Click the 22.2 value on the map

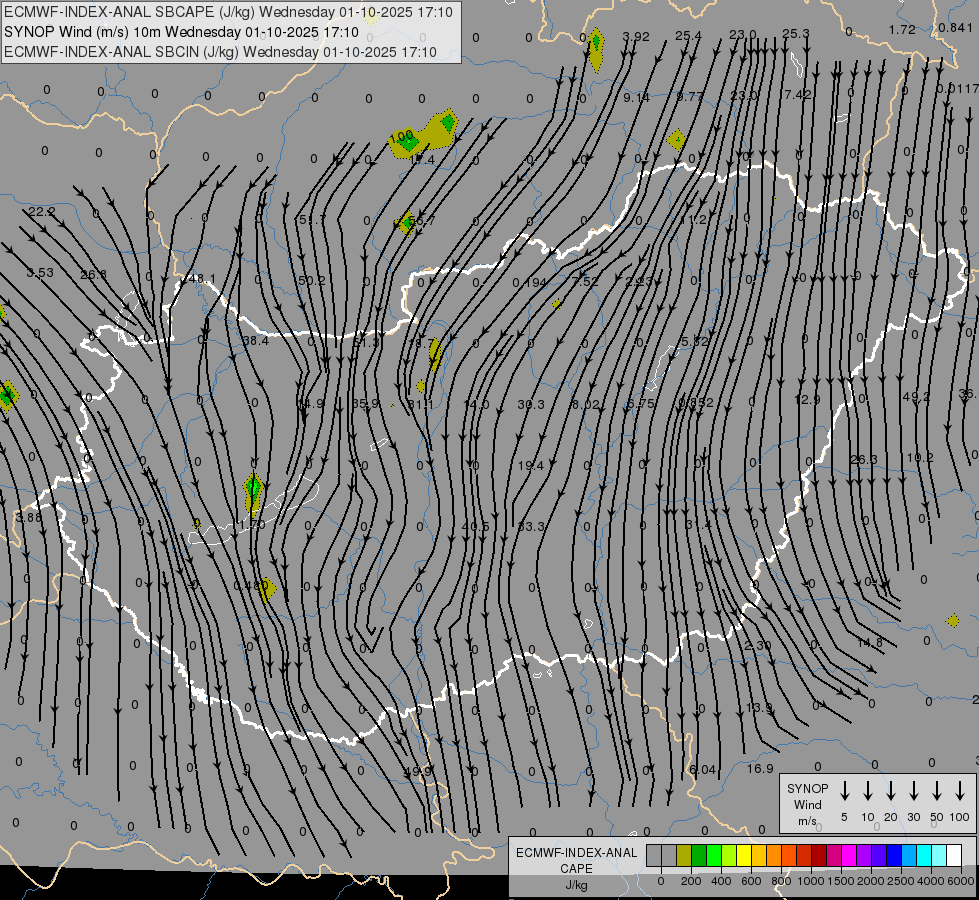41,212
